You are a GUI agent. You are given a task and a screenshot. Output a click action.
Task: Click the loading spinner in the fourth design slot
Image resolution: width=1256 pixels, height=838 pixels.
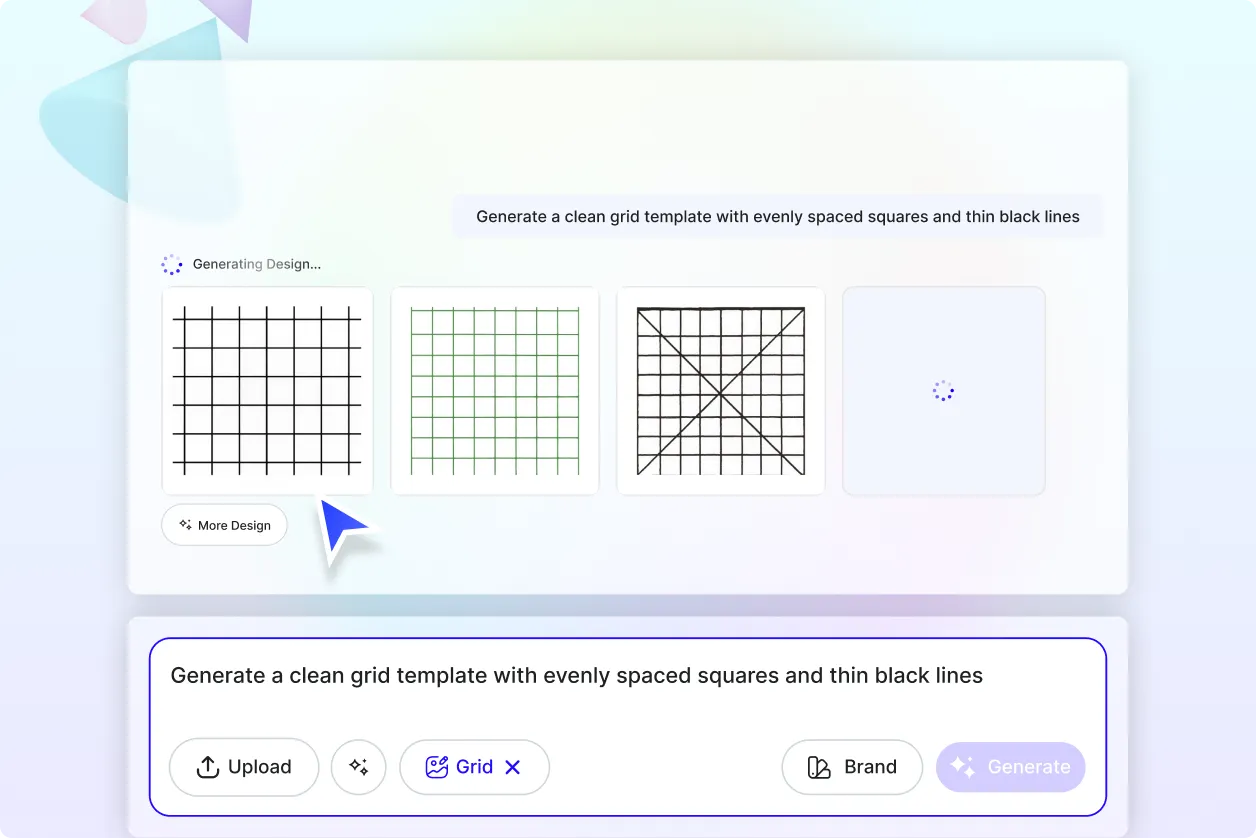943,390
